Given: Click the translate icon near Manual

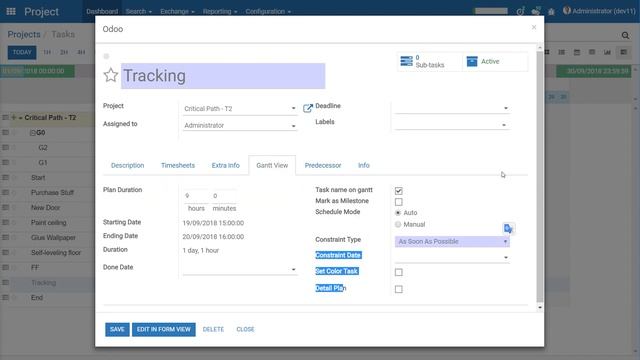Looking at the screenshot, I should 508,229.
